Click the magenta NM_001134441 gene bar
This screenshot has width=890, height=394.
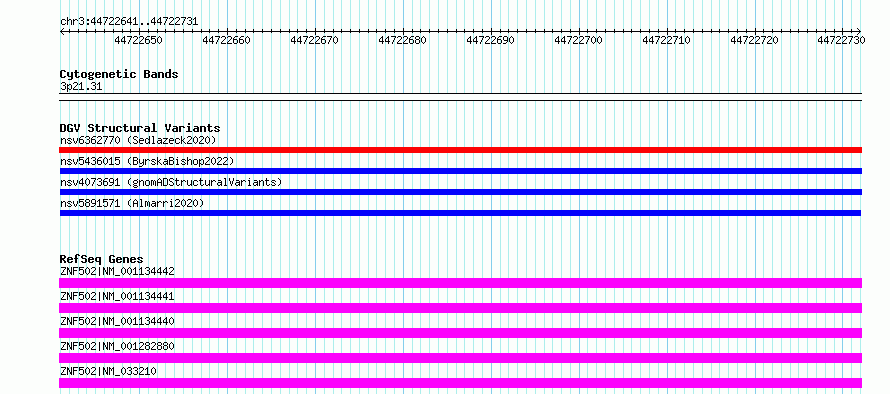click(460, 308)
